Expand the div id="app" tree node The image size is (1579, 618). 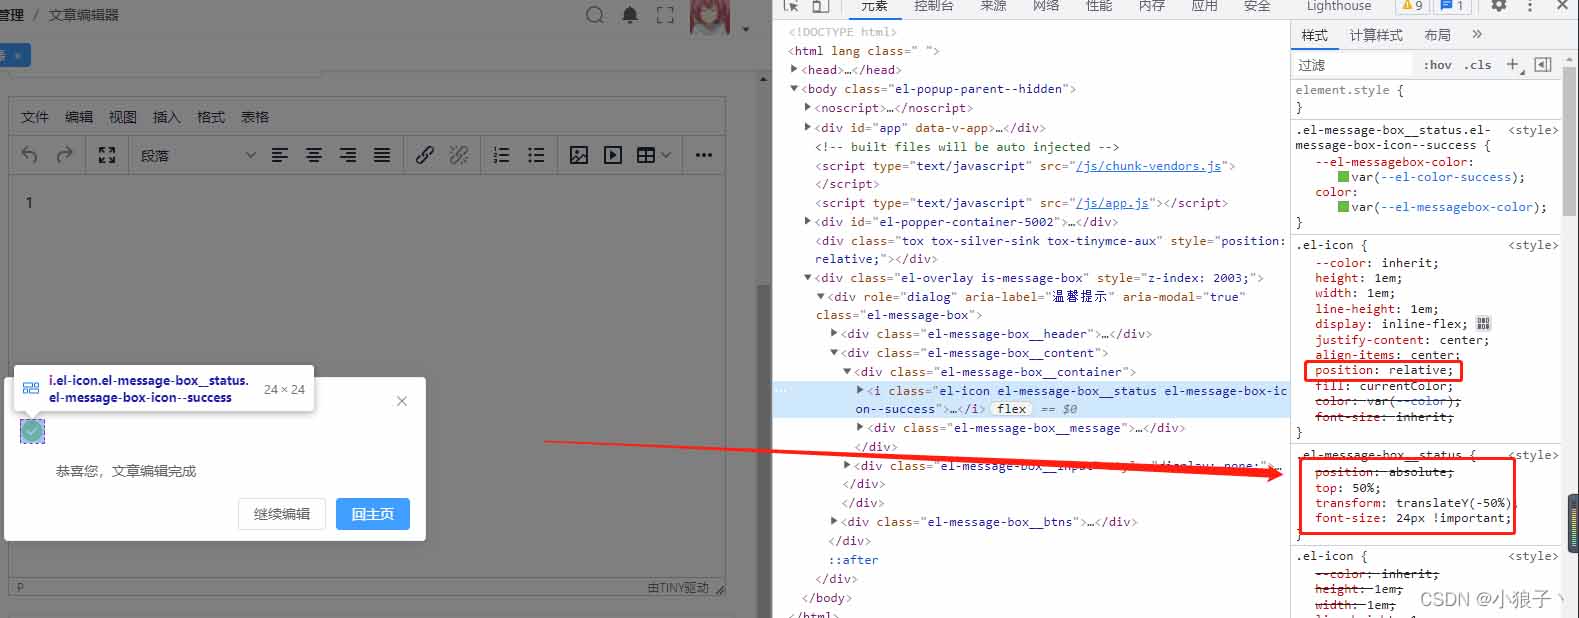click(808, 128)
